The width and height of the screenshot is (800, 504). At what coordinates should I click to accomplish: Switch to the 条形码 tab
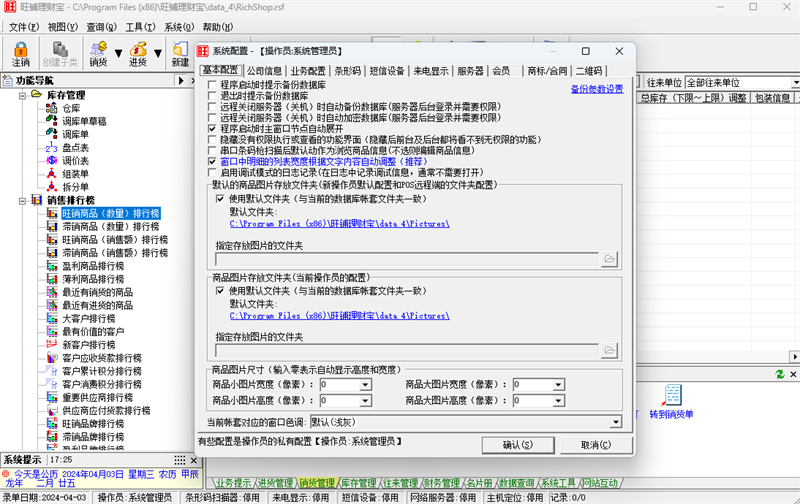pyautogui.click(x=347, y=71)
